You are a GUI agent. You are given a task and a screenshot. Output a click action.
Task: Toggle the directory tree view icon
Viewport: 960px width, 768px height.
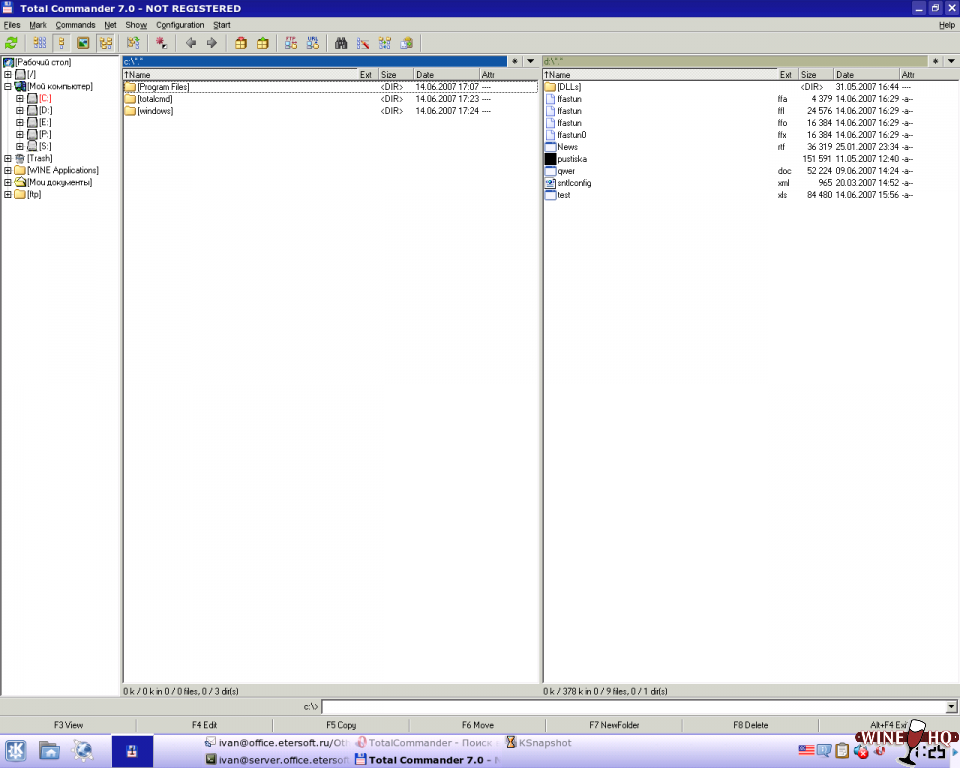pos(105,43)
